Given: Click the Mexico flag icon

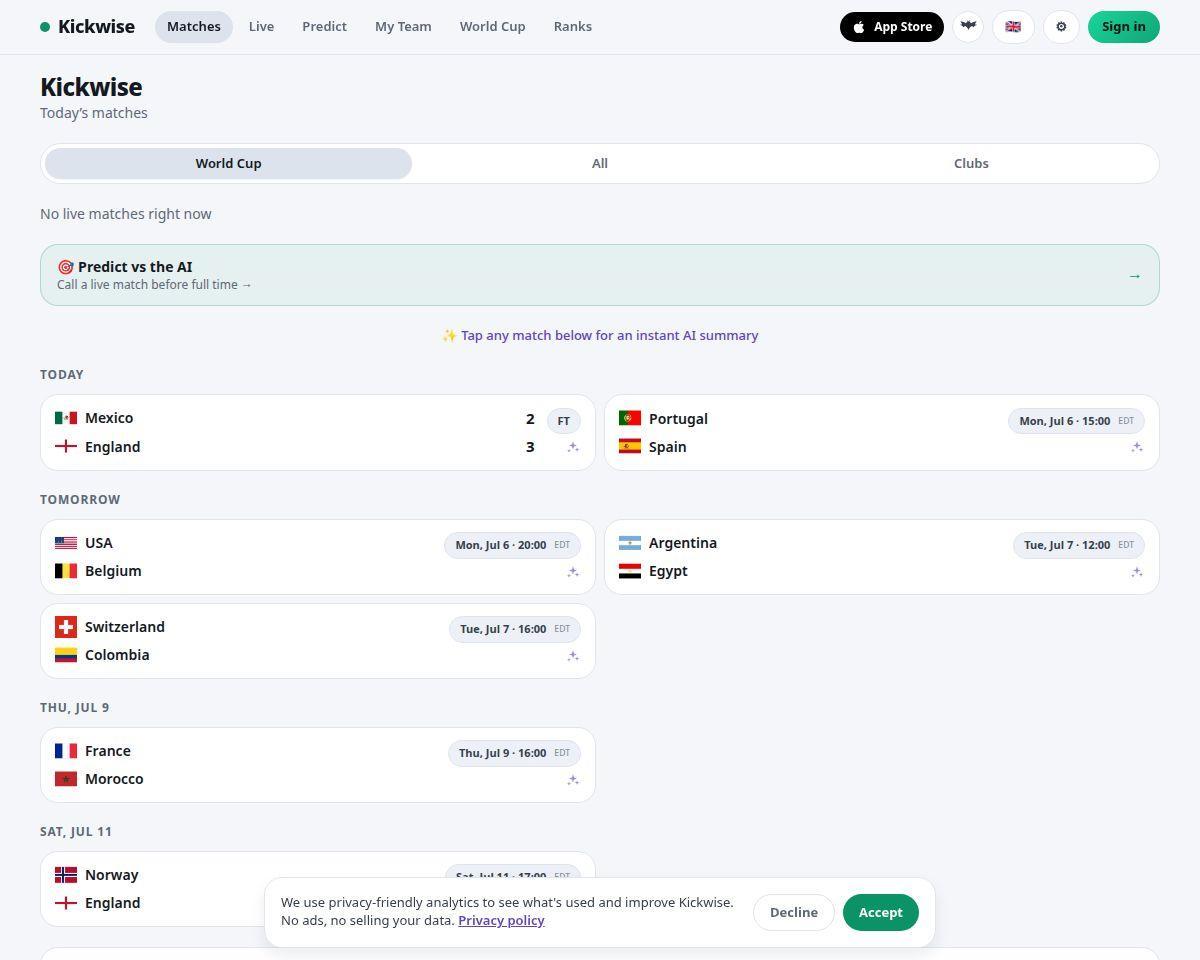Looking at the screenshot, I should pos(66,418).
